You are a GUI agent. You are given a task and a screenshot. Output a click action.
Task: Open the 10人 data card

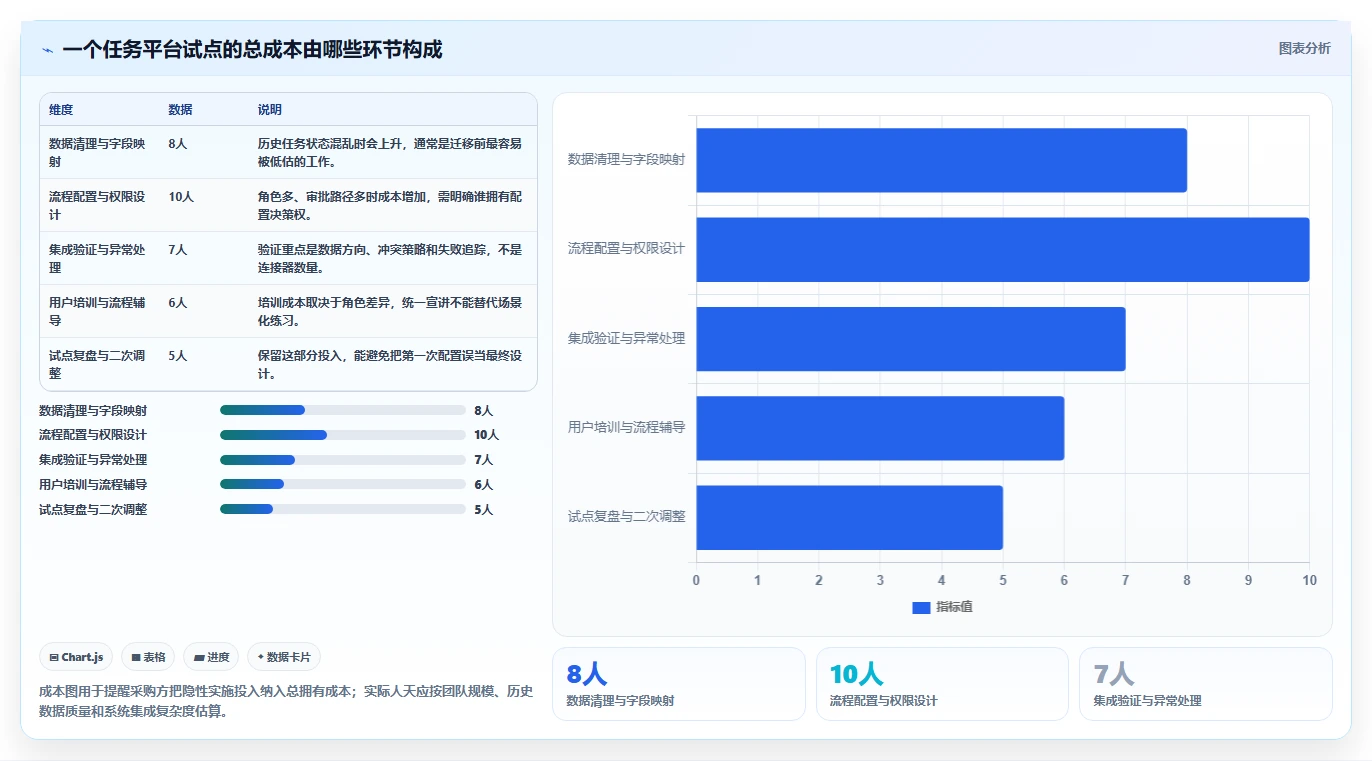click(x=942, y=684)
